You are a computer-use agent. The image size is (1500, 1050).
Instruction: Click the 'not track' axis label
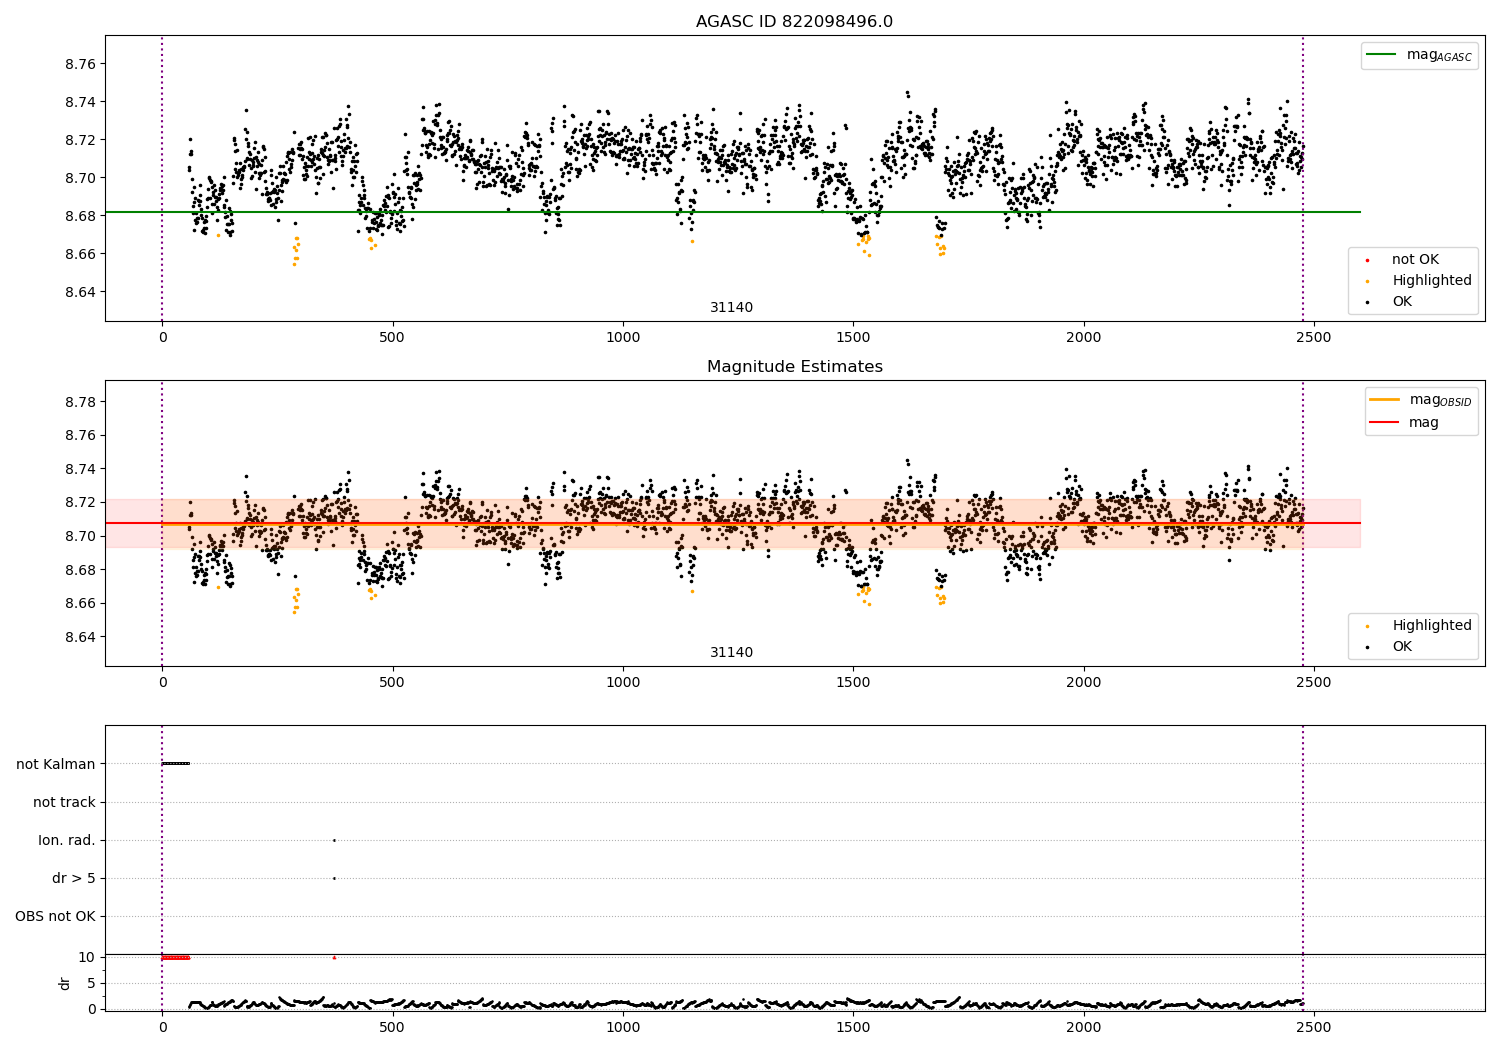pos(64,803)
